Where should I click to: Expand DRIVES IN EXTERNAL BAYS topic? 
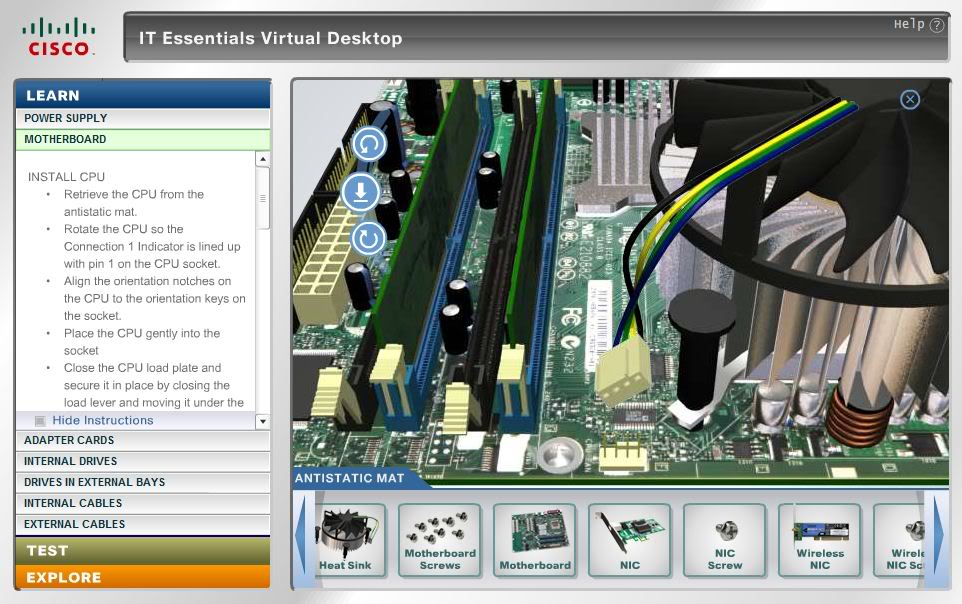click(x=142, y=482)
